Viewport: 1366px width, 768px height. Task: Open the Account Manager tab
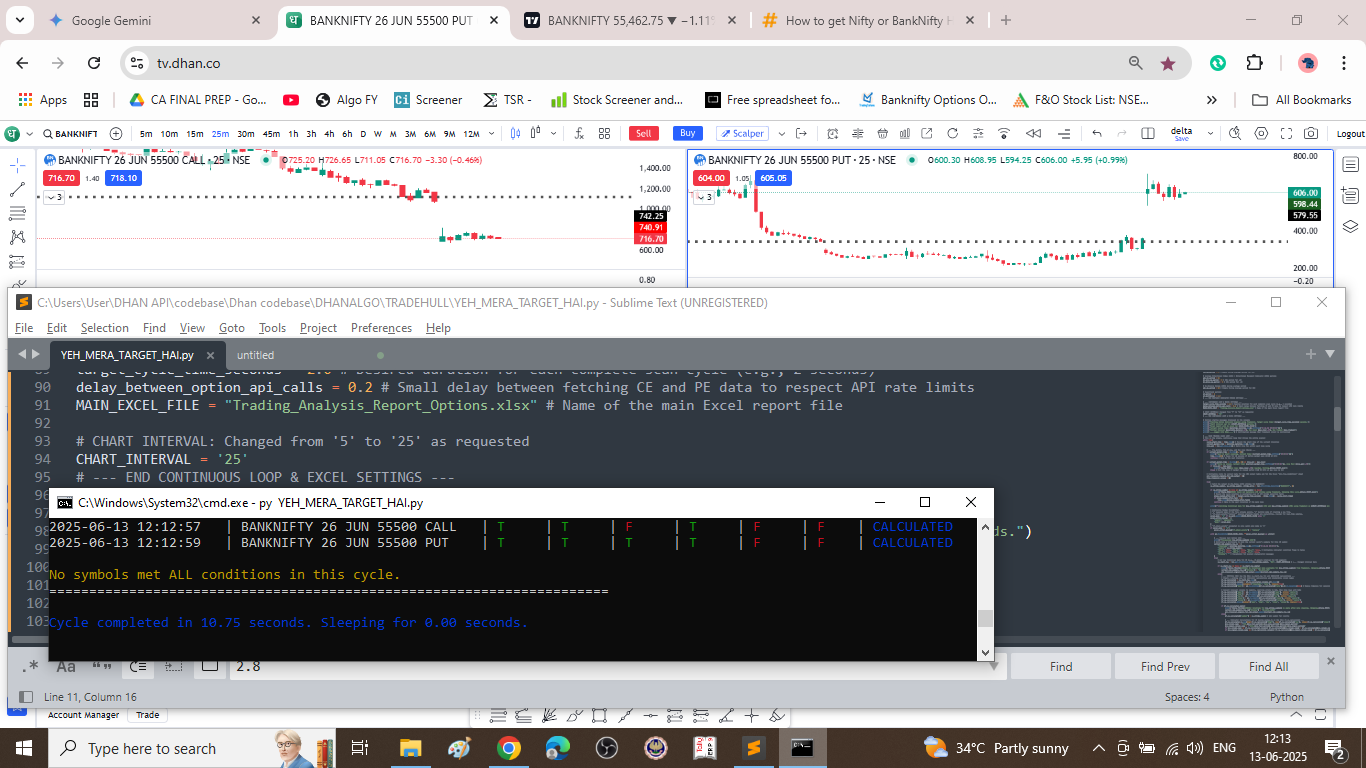click(x=83, y=715)
